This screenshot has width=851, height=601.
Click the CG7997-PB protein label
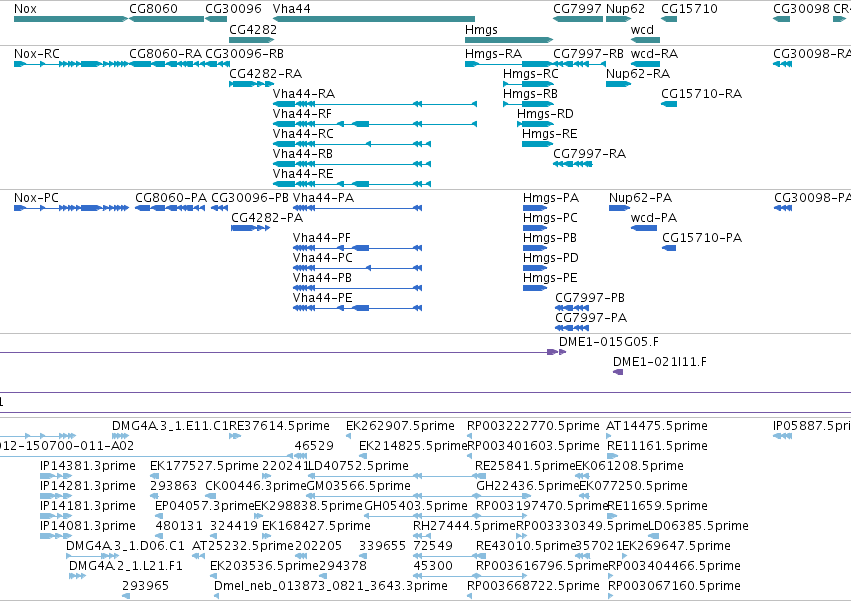point(590,299)
